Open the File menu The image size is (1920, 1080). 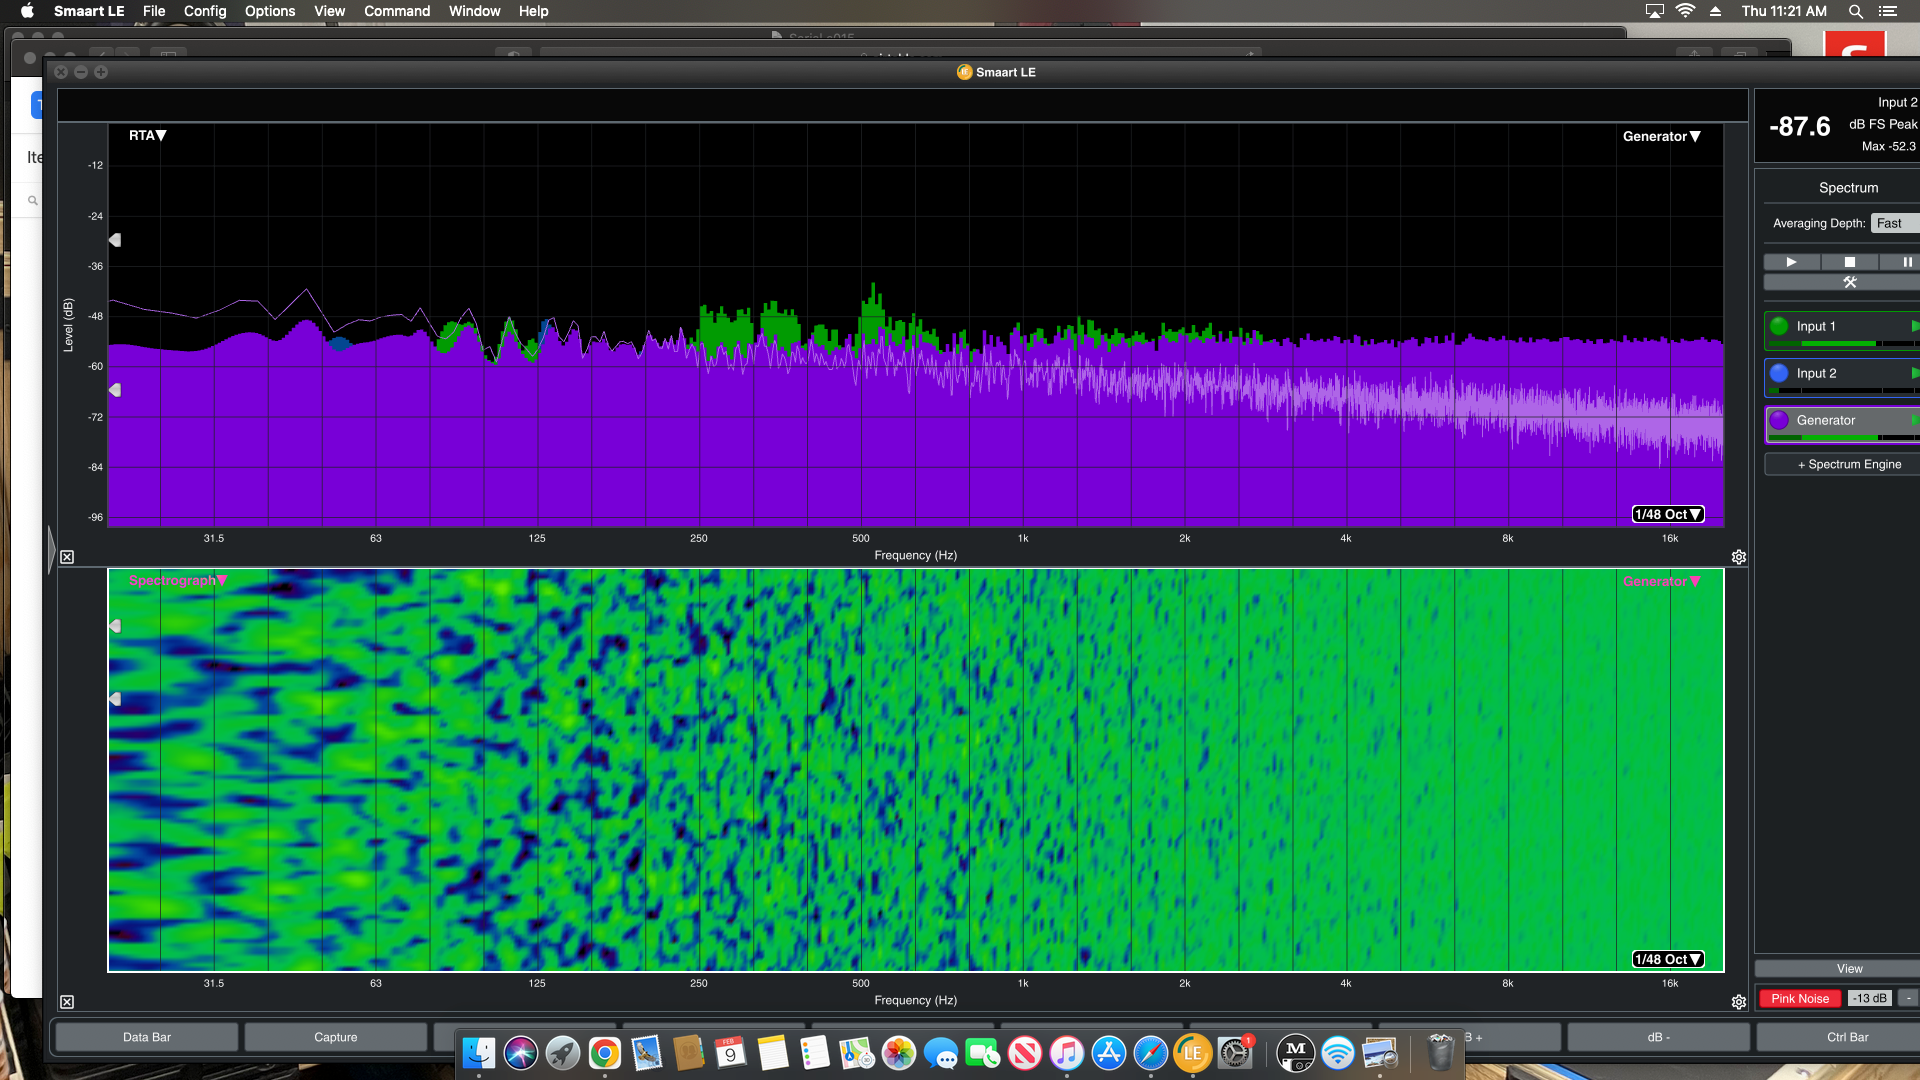154,11
